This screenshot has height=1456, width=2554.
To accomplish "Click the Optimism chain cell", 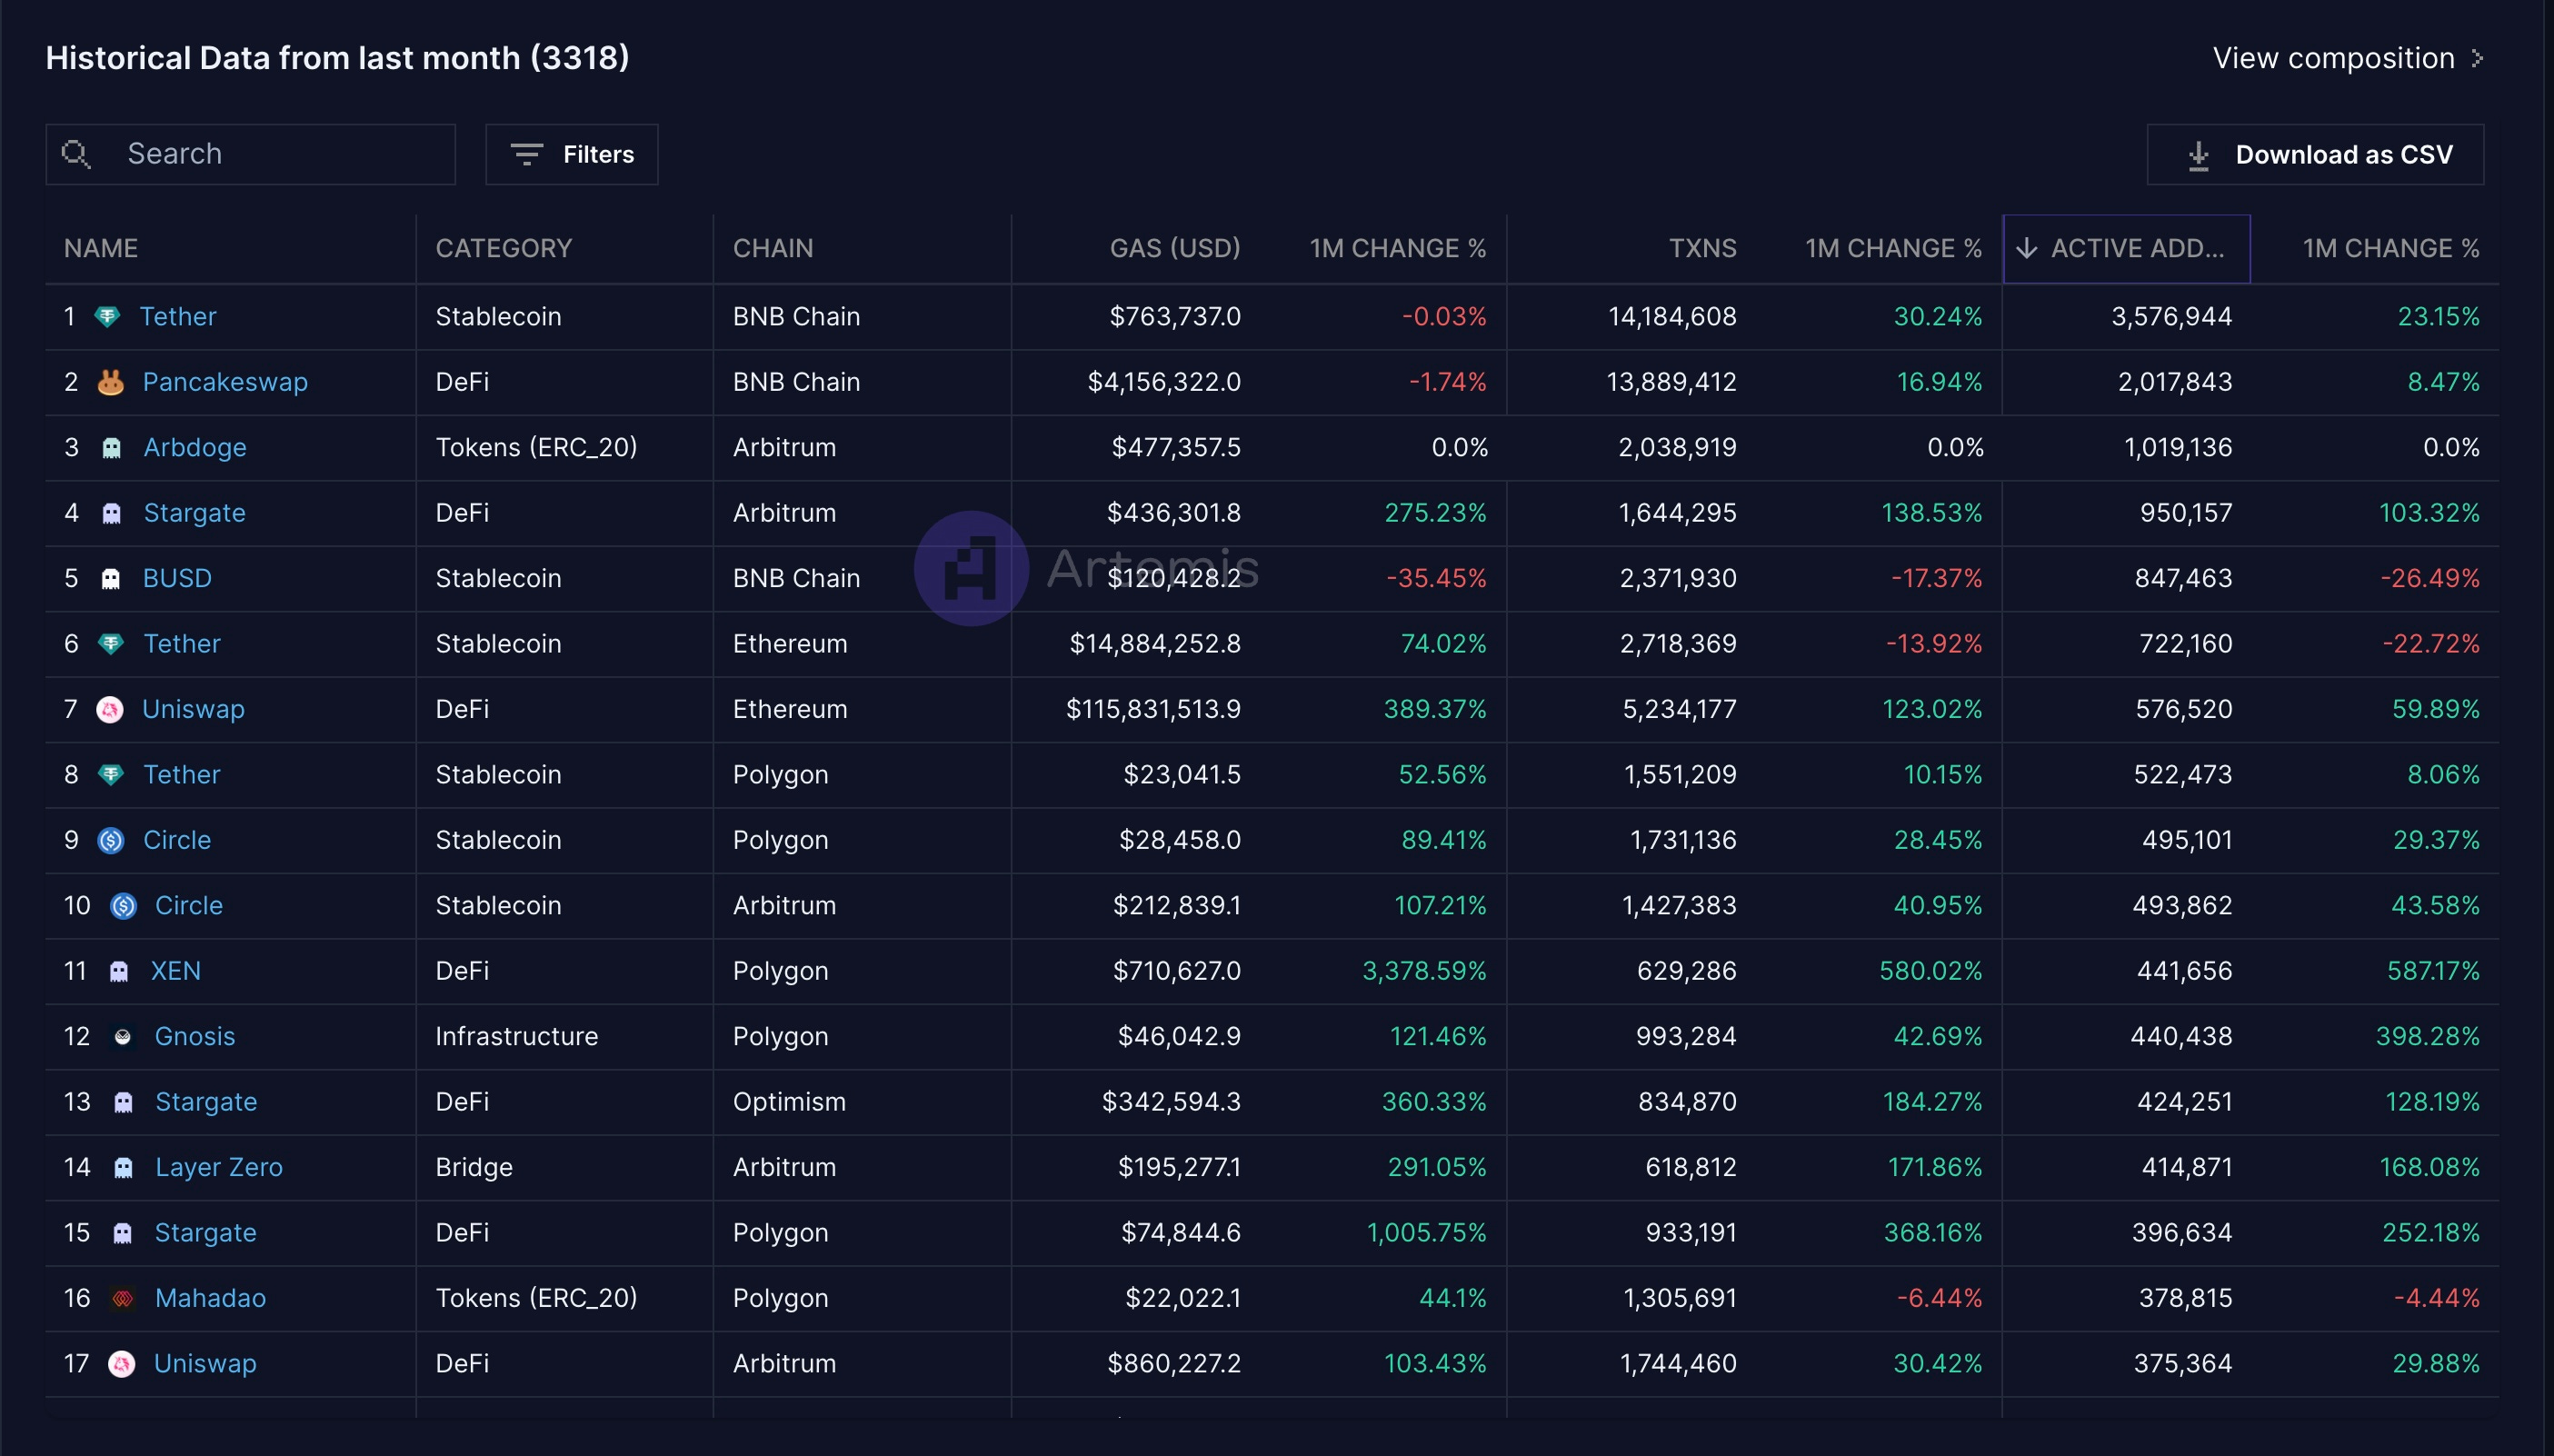I will pyautogui.click(x=789, y=1102).
